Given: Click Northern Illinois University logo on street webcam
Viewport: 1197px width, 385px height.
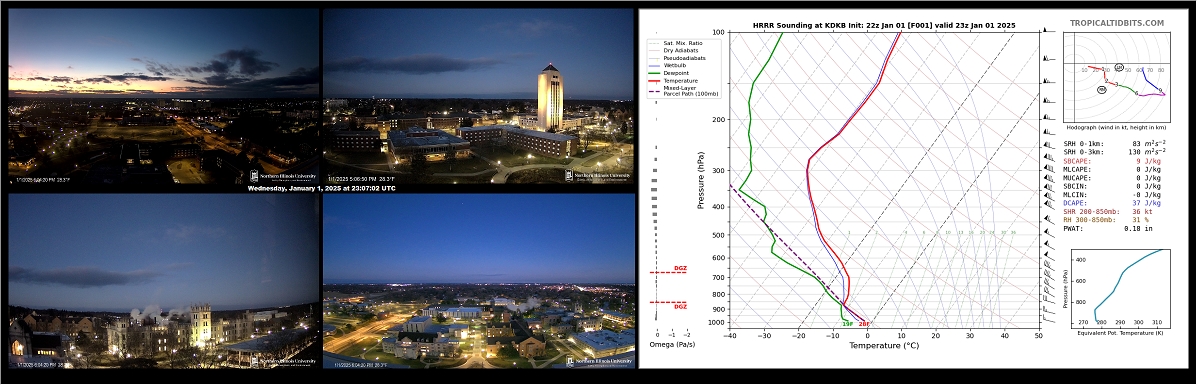Looking at the screenshot, I should point(599,361).
